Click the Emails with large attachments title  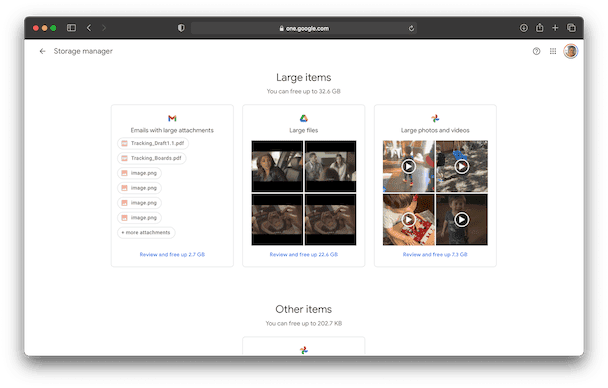(x=172, y=130)
